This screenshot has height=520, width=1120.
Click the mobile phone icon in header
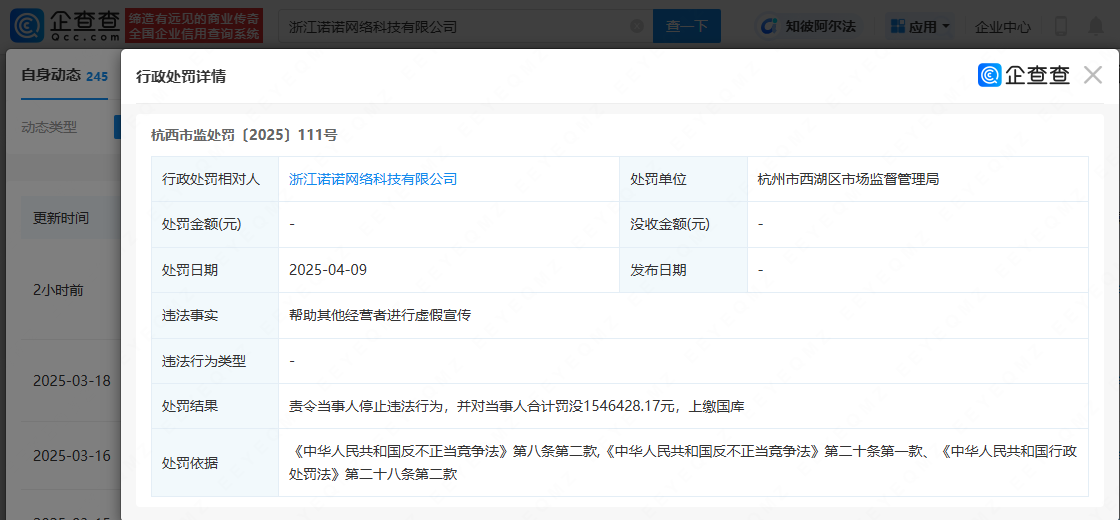[x=1061, y=27]
